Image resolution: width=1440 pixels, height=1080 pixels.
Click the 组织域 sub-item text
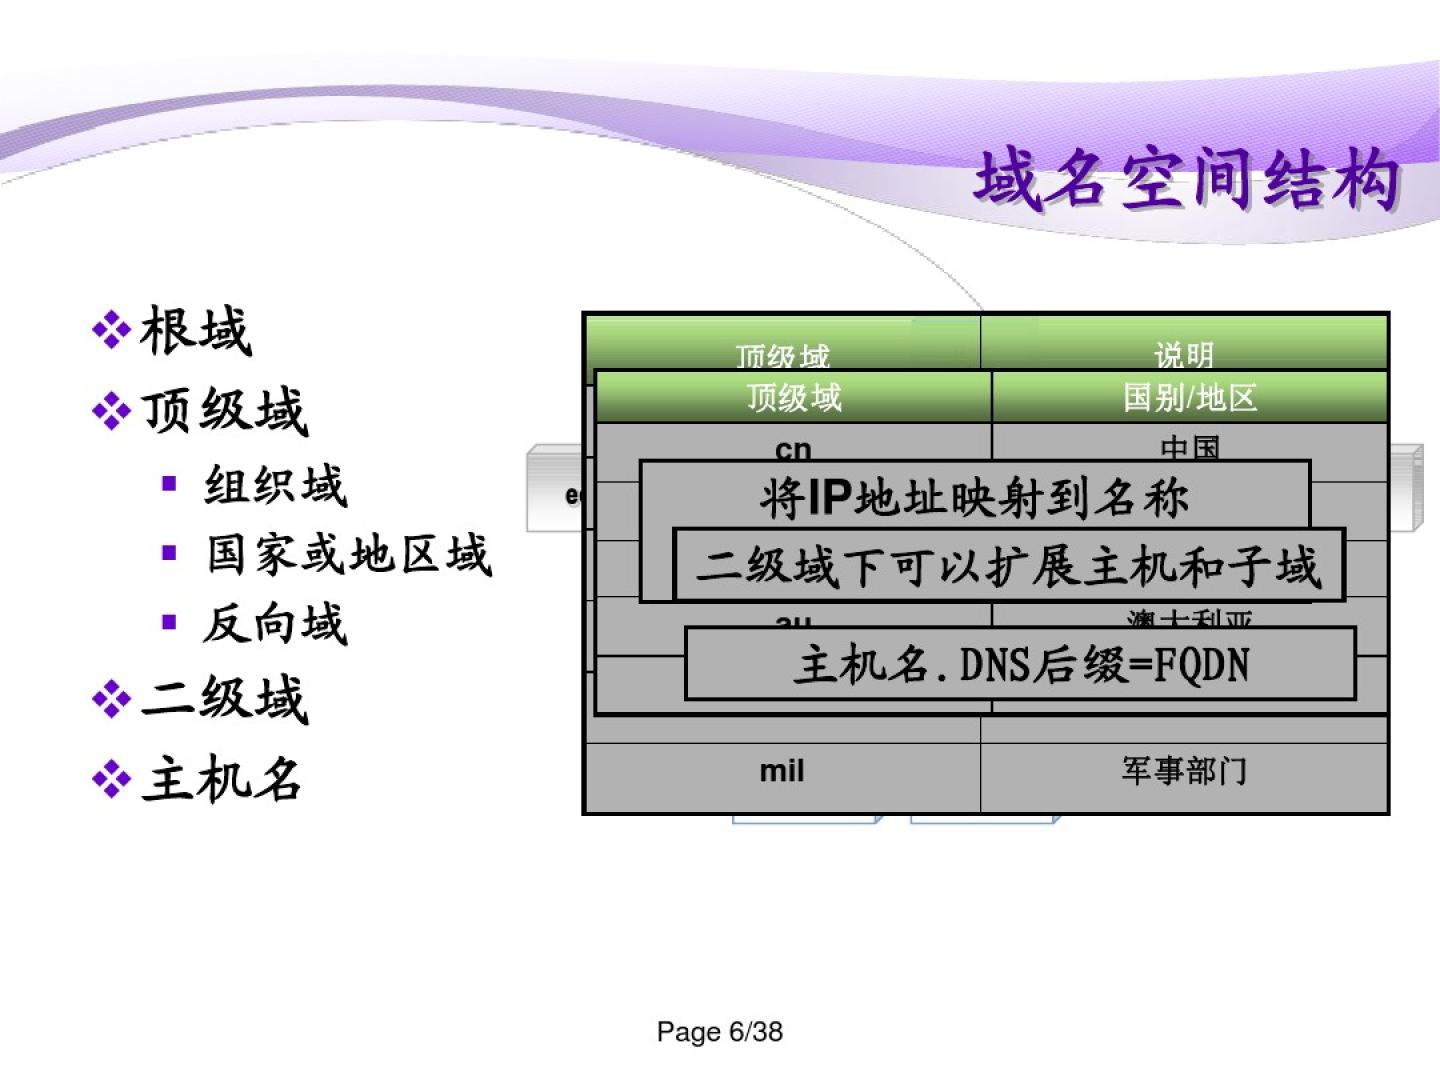coord(275,486)
